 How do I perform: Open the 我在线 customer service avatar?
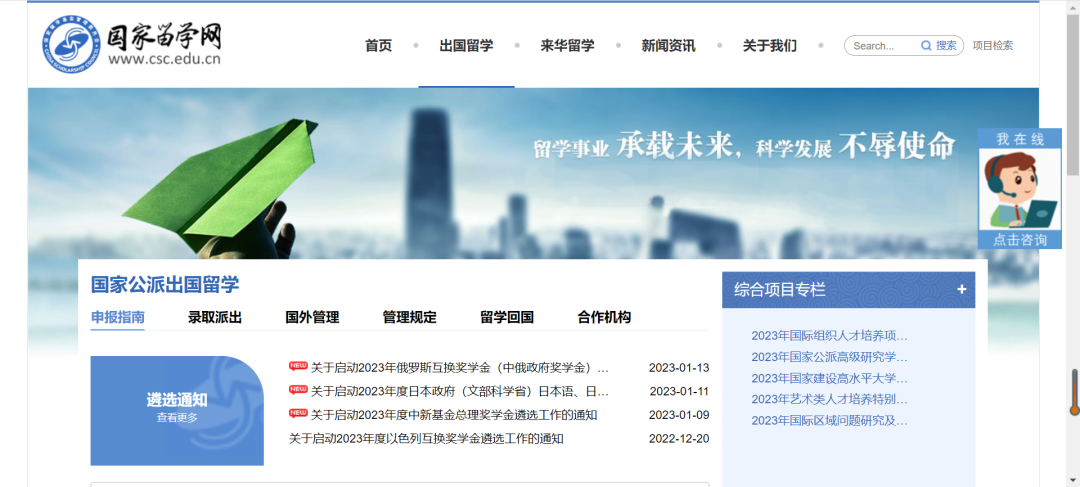tap(1019, 190)
